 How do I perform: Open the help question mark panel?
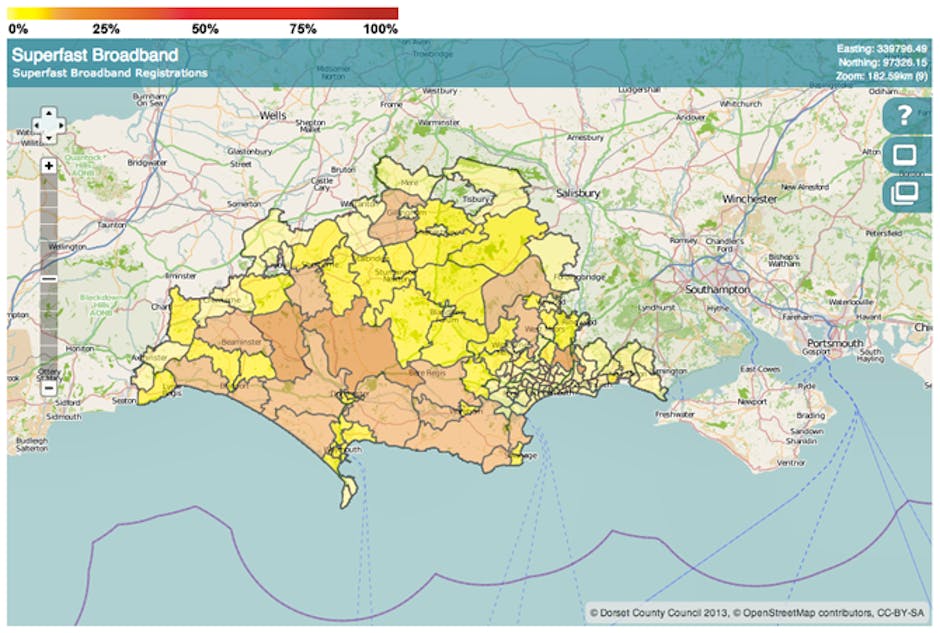(x=905, y=115)
